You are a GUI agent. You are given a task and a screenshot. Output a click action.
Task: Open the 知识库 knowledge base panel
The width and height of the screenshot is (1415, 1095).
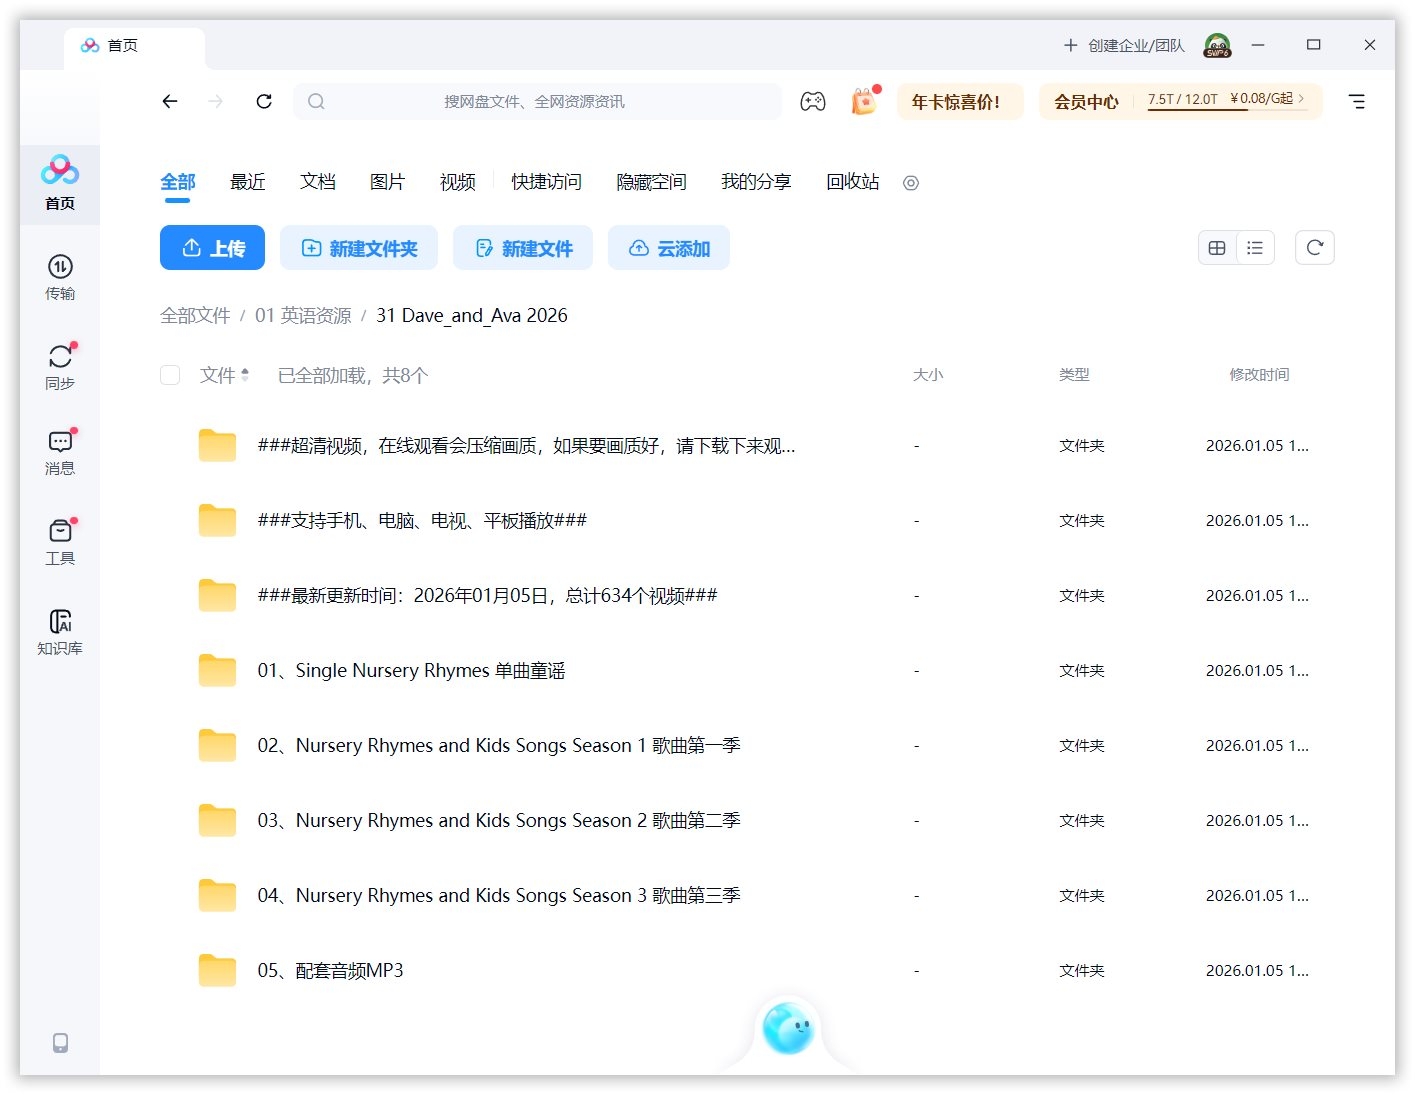pyautogui.click(x=60, y=630)
